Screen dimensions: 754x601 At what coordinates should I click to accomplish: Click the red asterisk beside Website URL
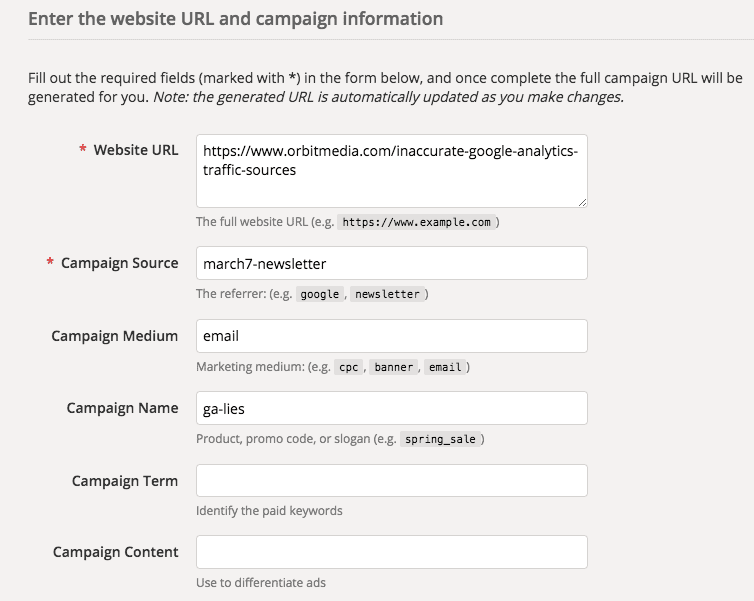pyautogui.click(x=83, y=149)
